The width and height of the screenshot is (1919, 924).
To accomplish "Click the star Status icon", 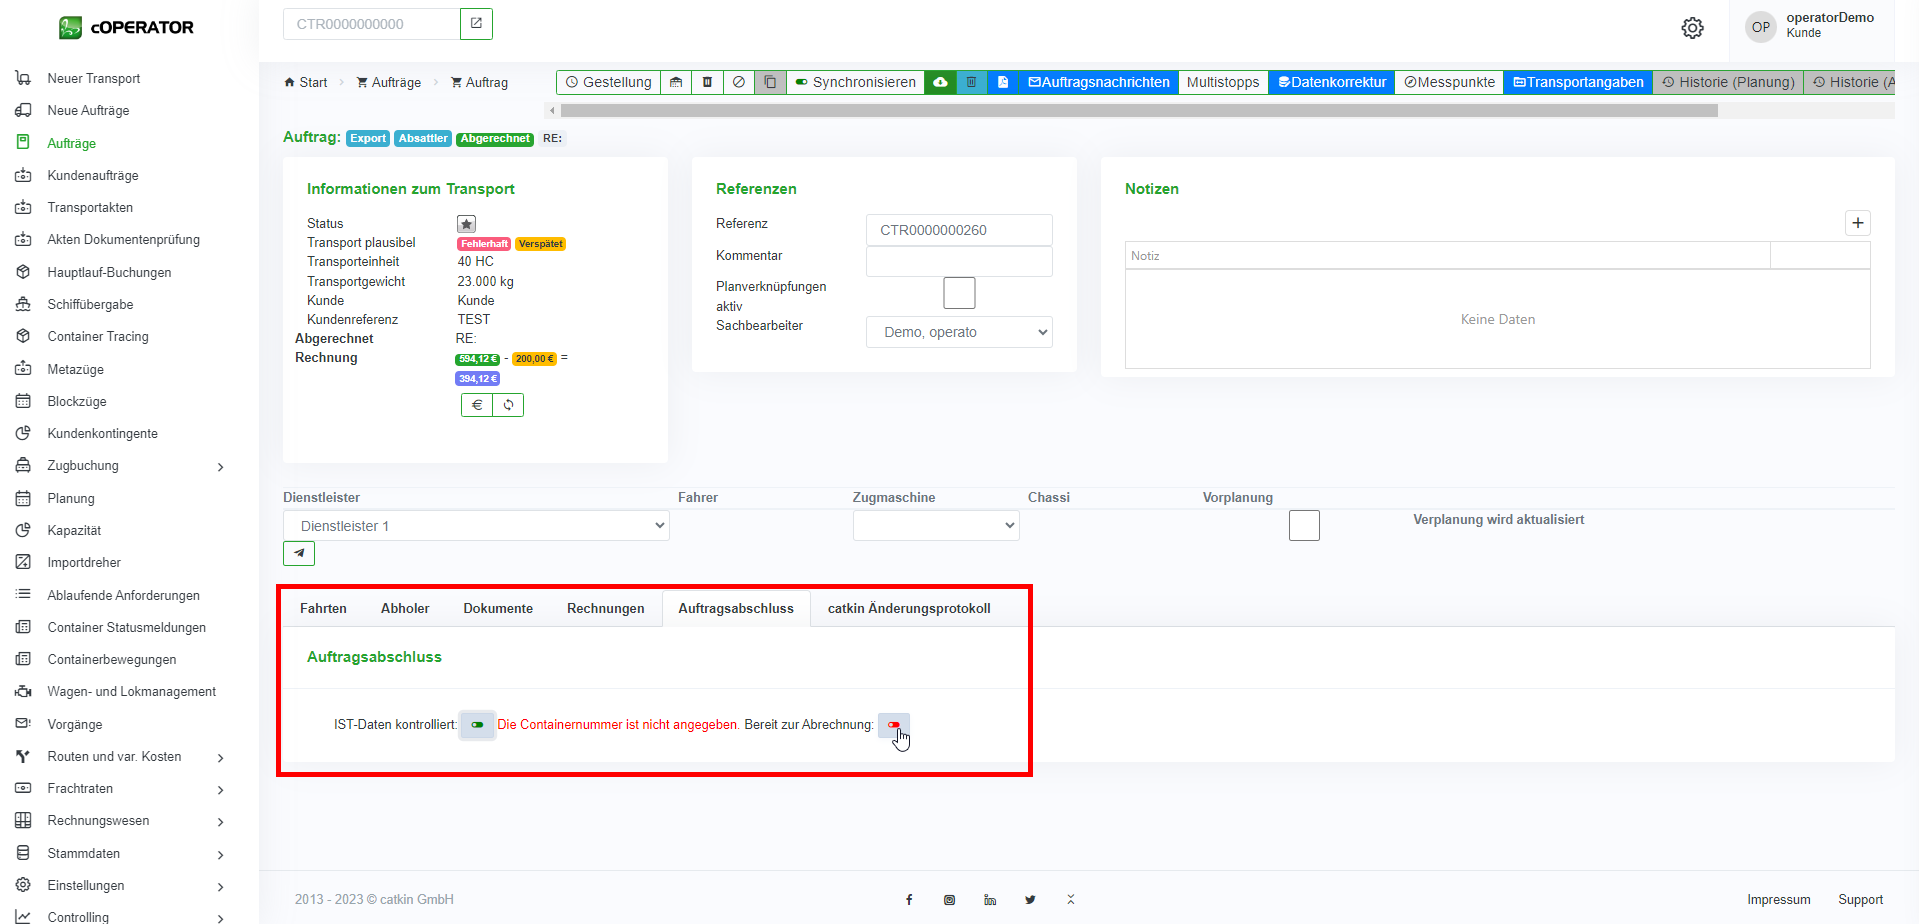I will coord(466,224).
